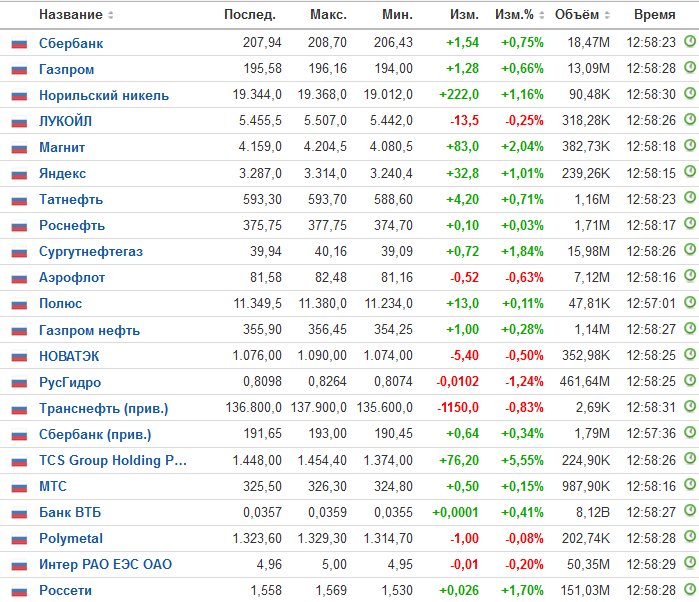
Task: Click the clock icon in Интер РАО row
Action: pyautogui.click(x=690, y=562)
